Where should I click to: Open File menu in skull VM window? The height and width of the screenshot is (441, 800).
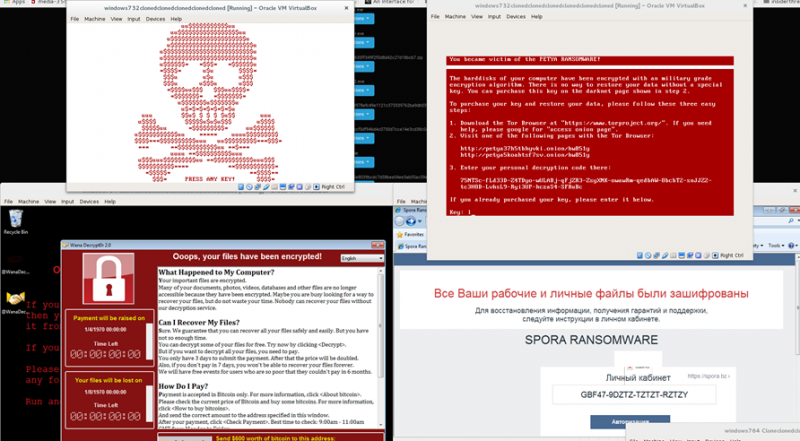74,19
